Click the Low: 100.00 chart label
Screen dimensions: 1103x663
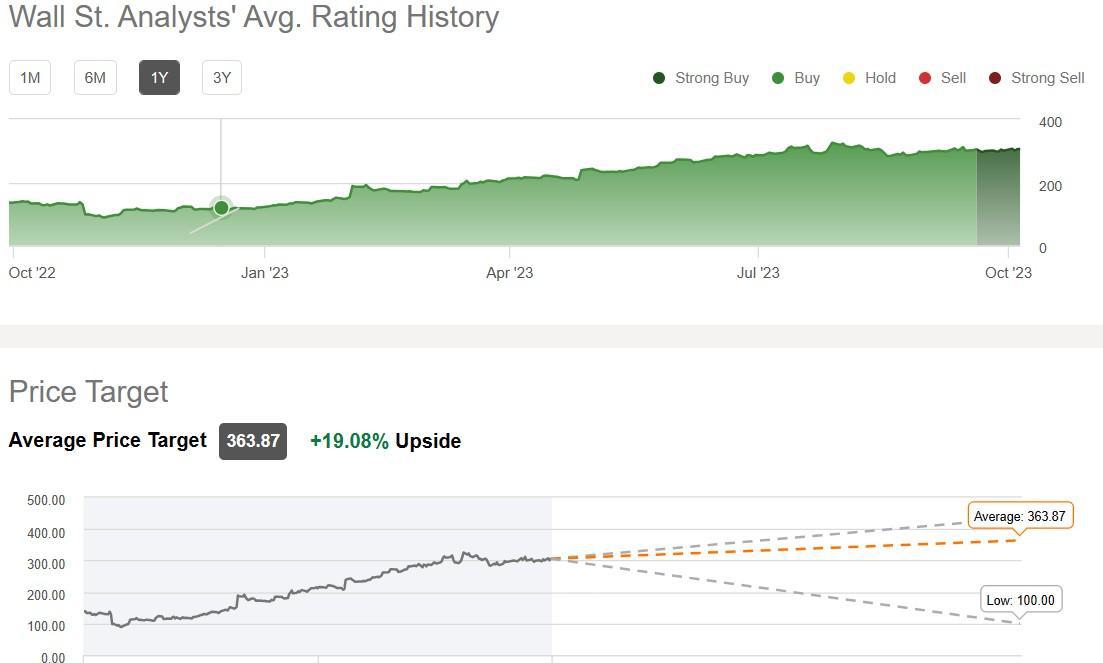tap(1020, 600)
